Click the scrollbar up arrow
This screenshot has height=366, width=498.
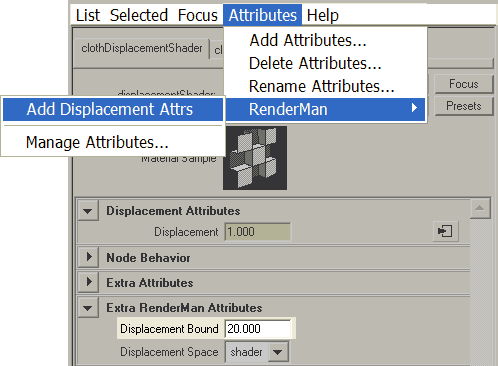click(480, 208)
